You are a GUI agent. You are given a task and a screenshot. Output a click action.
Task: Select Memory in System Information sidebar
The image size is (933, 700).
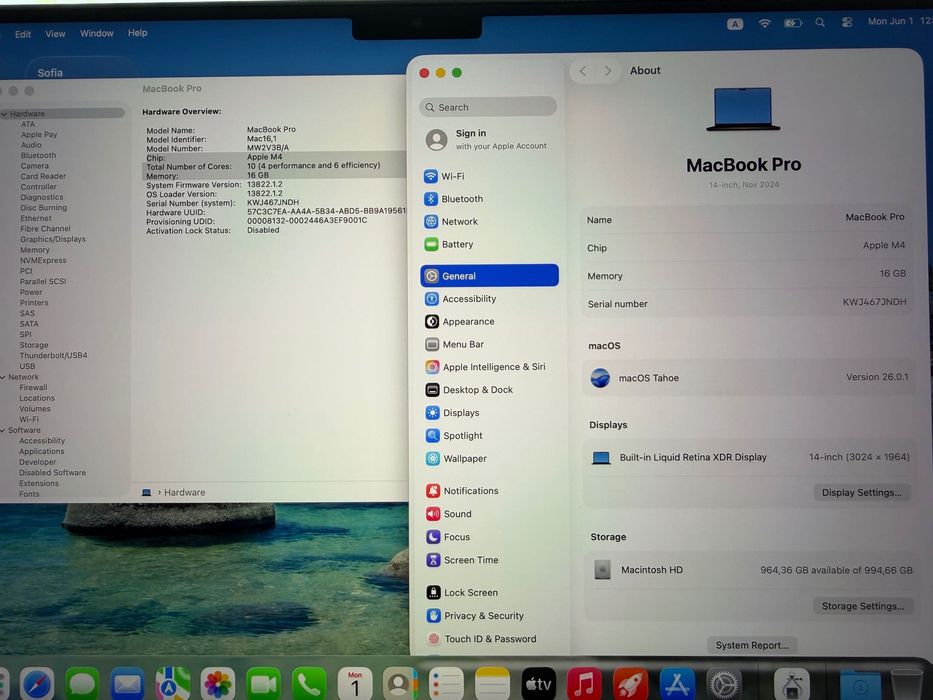[35, 250]
